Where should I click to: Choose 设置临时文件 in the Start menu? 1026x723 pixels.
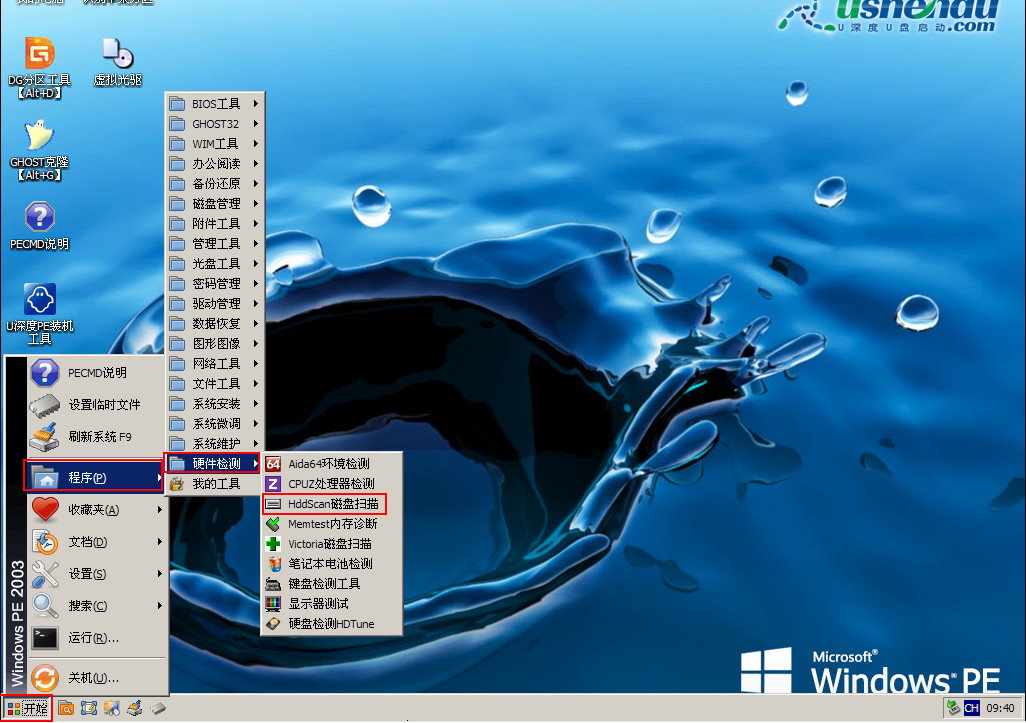point(97,405)
